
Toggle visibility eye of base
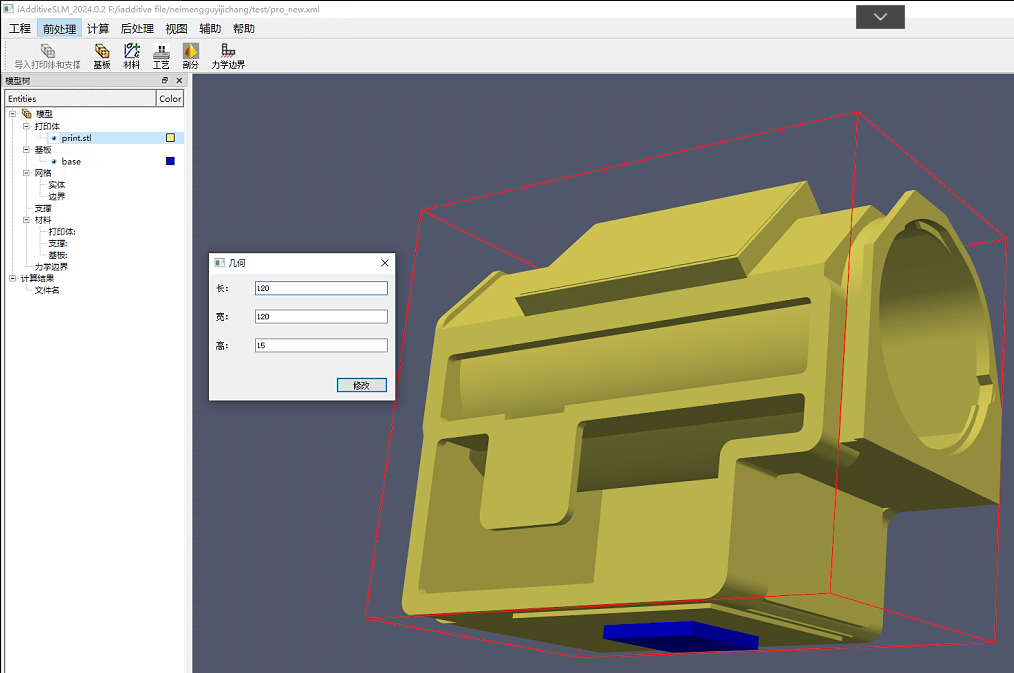(x=54, y=162)
